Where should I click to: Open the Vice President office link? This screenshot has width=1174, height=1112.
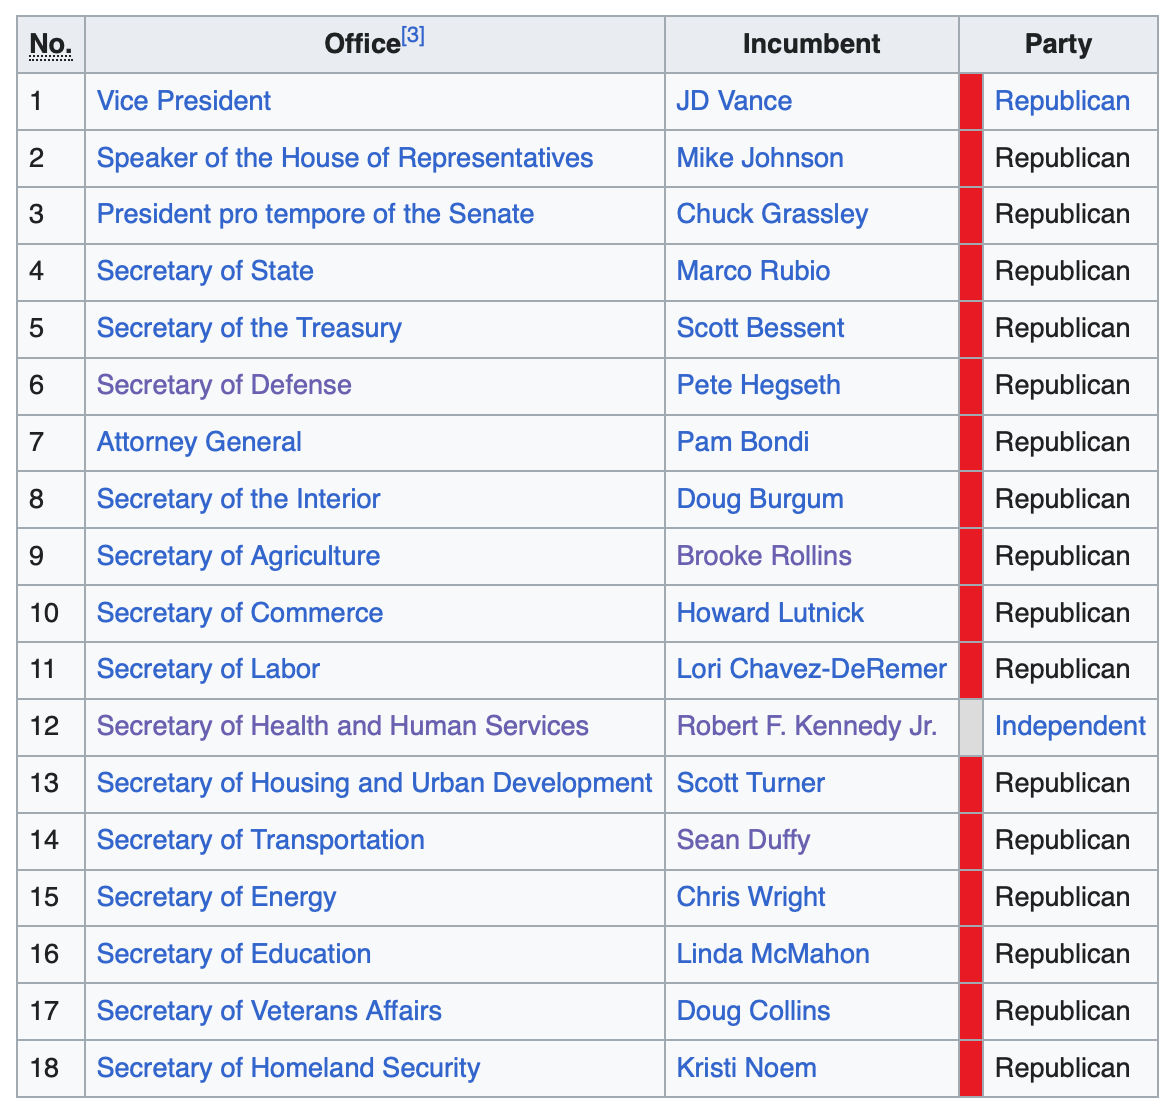pyautogui.click(x=184, y=101)
